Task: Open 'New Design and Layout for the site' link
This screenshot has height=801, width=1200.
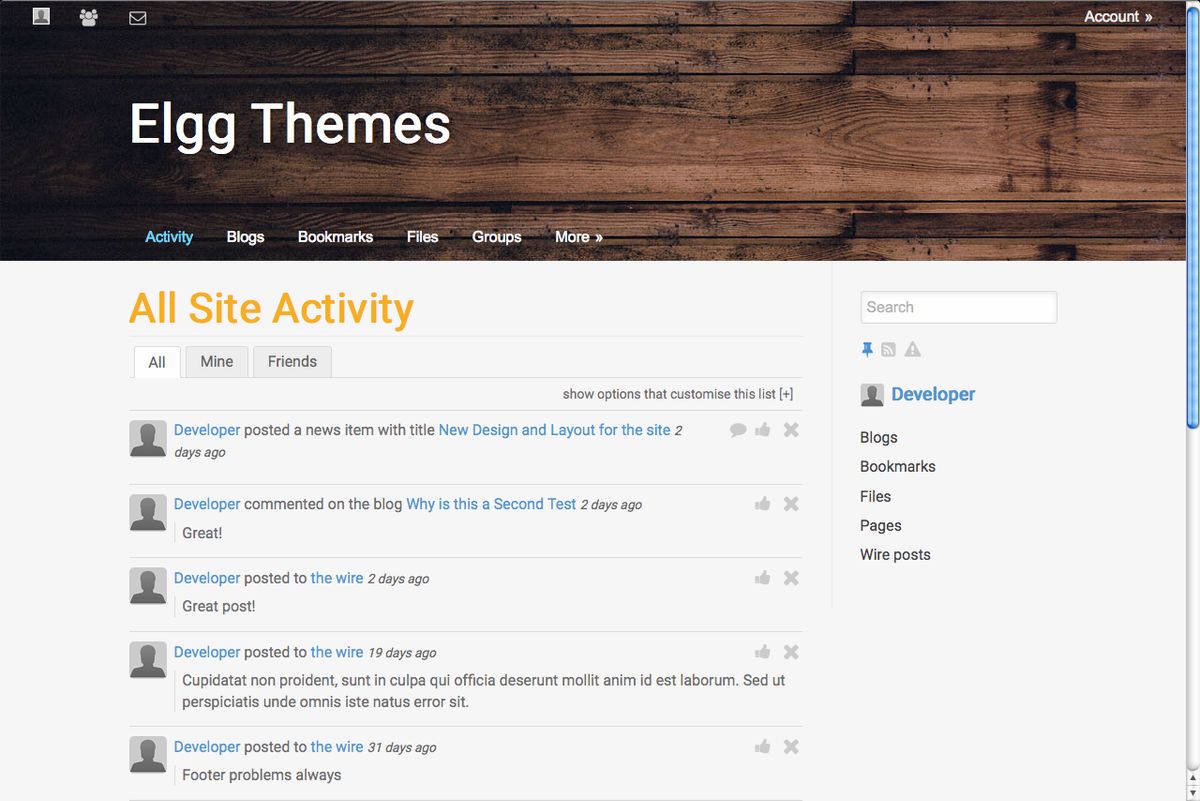Action: click(x=554, y=430)
